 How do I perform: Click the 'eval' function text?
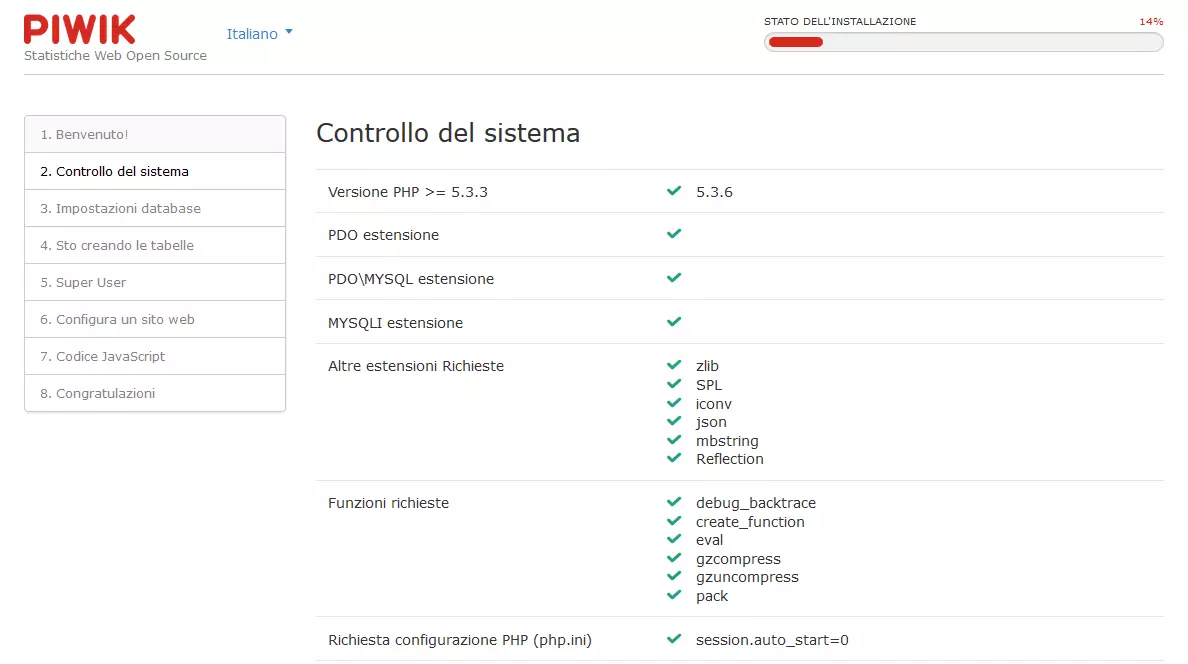tap(709, 540)
